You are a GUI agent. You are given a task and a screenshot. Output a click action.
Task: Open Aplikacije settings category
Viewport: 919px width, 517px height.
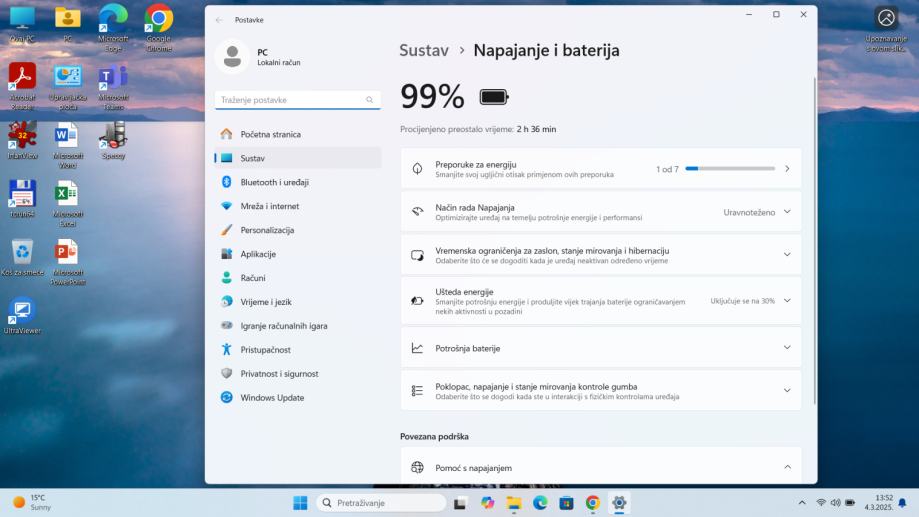point(298,254)
